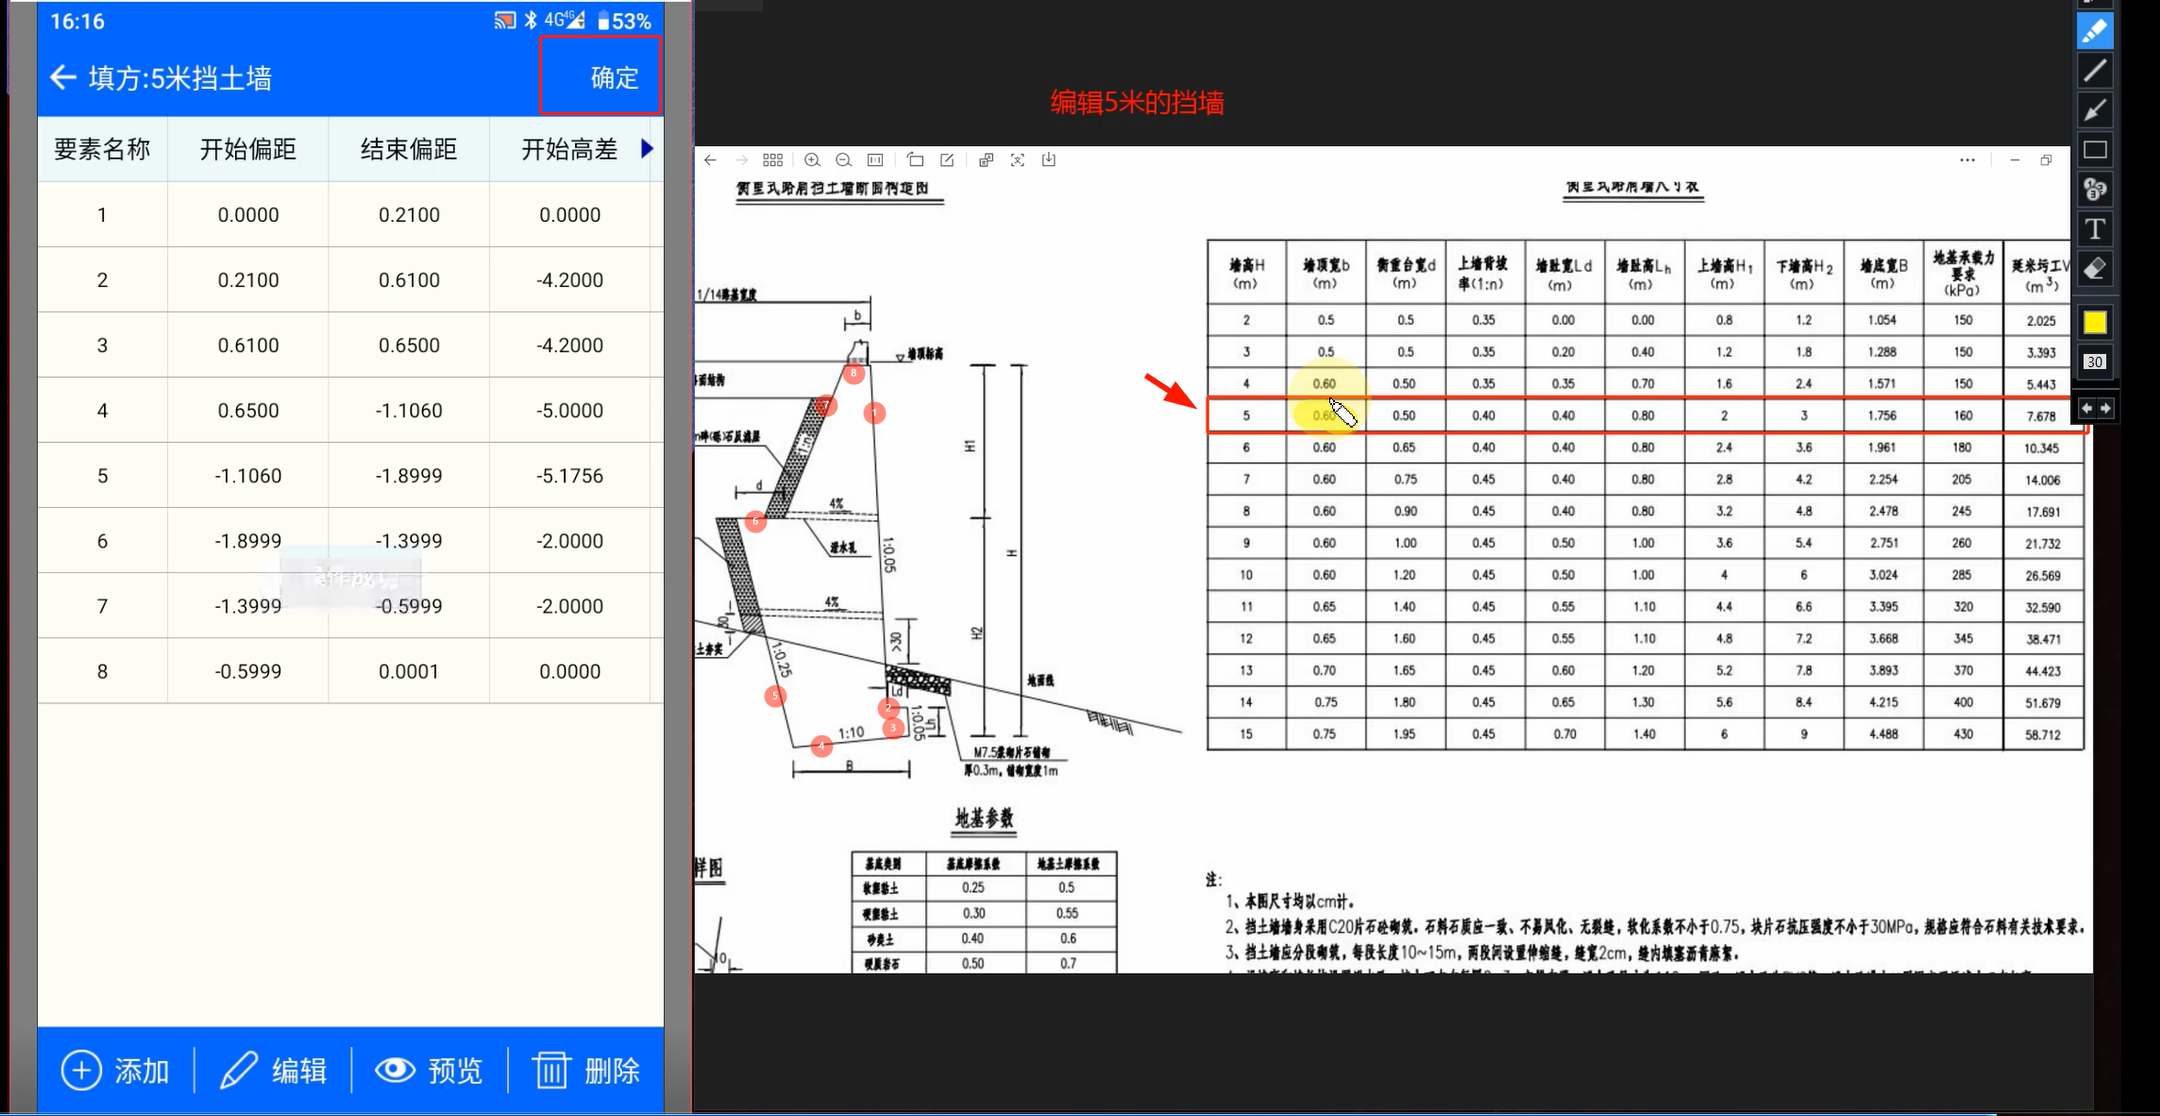Select the eraser tool
2160x1116 pixels.
pyautogui.click(x=2095, y=269)
